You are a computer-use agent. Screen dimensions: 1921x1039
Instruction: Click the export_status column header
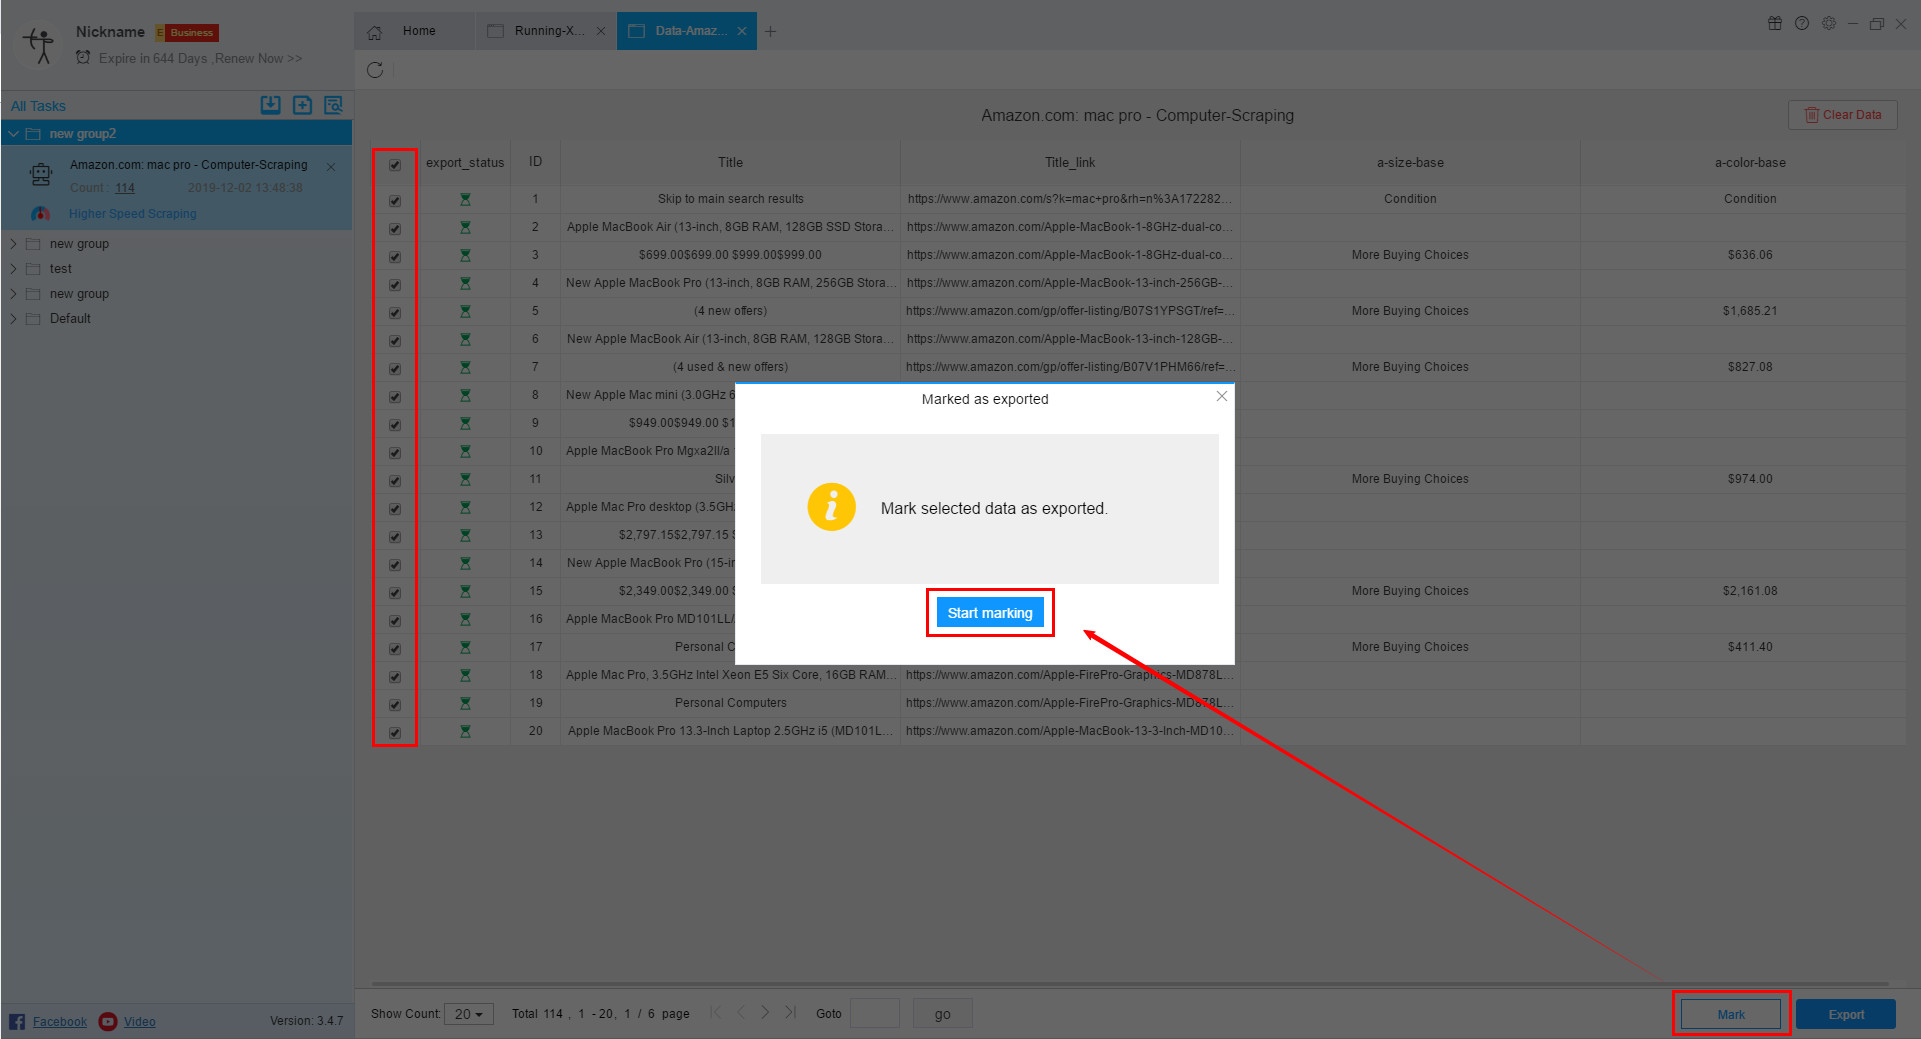465,162
